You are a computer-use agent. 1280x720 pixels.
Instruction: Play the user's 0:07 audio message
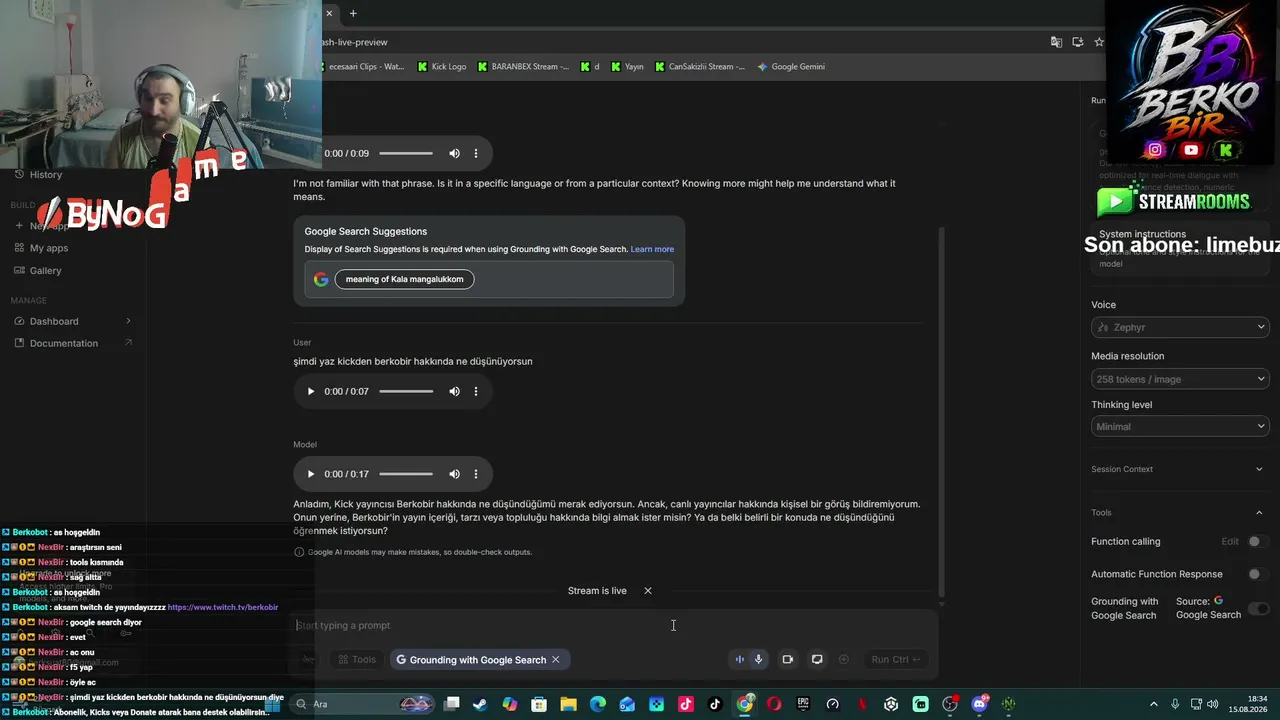tap(311, 391)
